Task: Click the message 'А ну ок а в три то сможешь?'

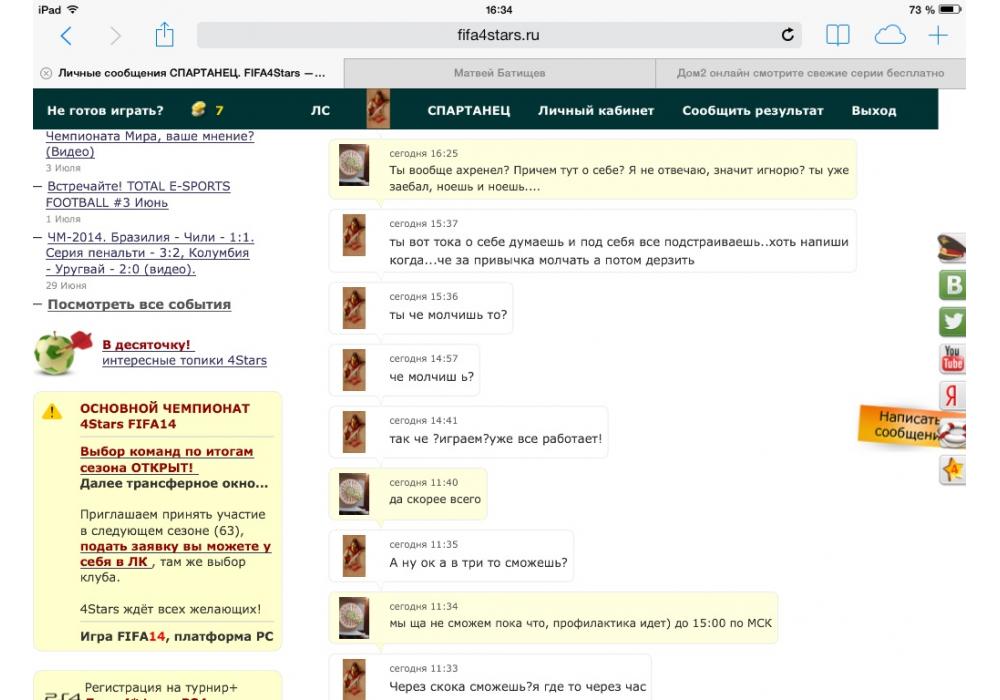Action: 478,563
